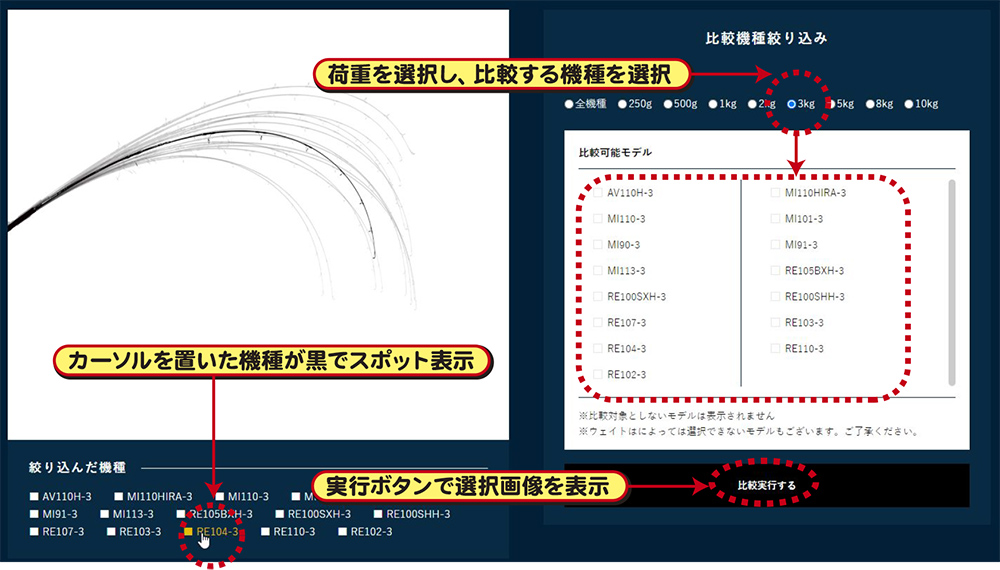Viewport: 1000px width, 570px height.
Task: Check AV110H-3 in the 比較可能モデル list
Action: [598, 193]
